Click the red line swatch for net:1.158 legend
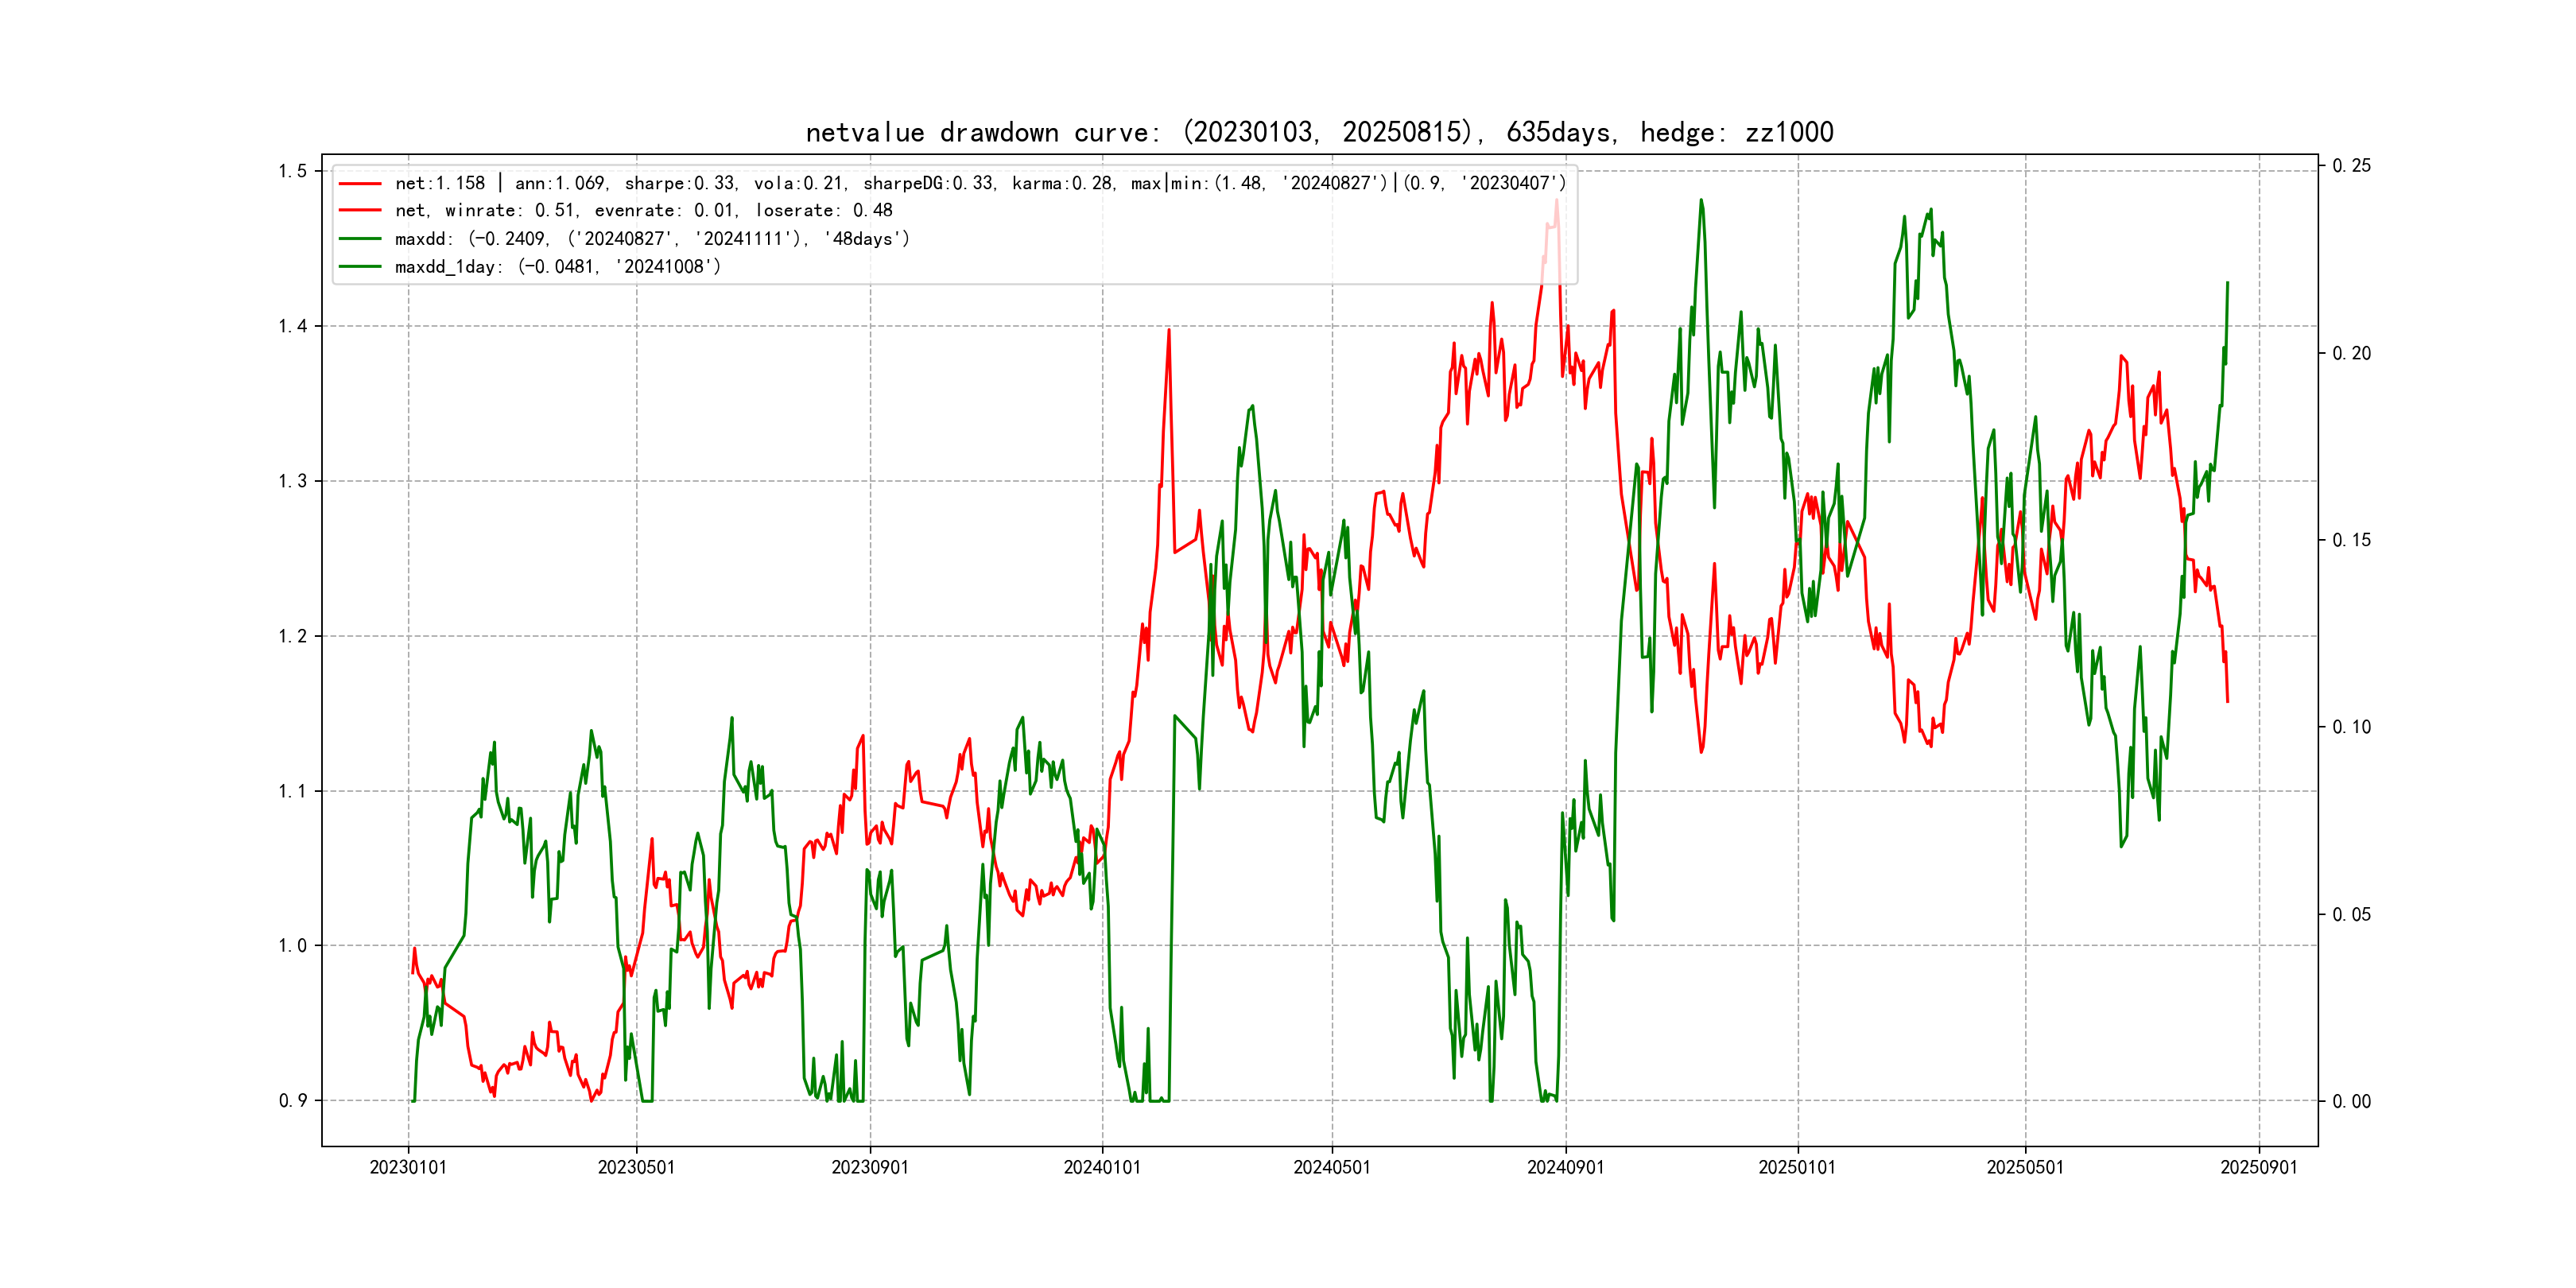2576x1288 pixels. 360,184
